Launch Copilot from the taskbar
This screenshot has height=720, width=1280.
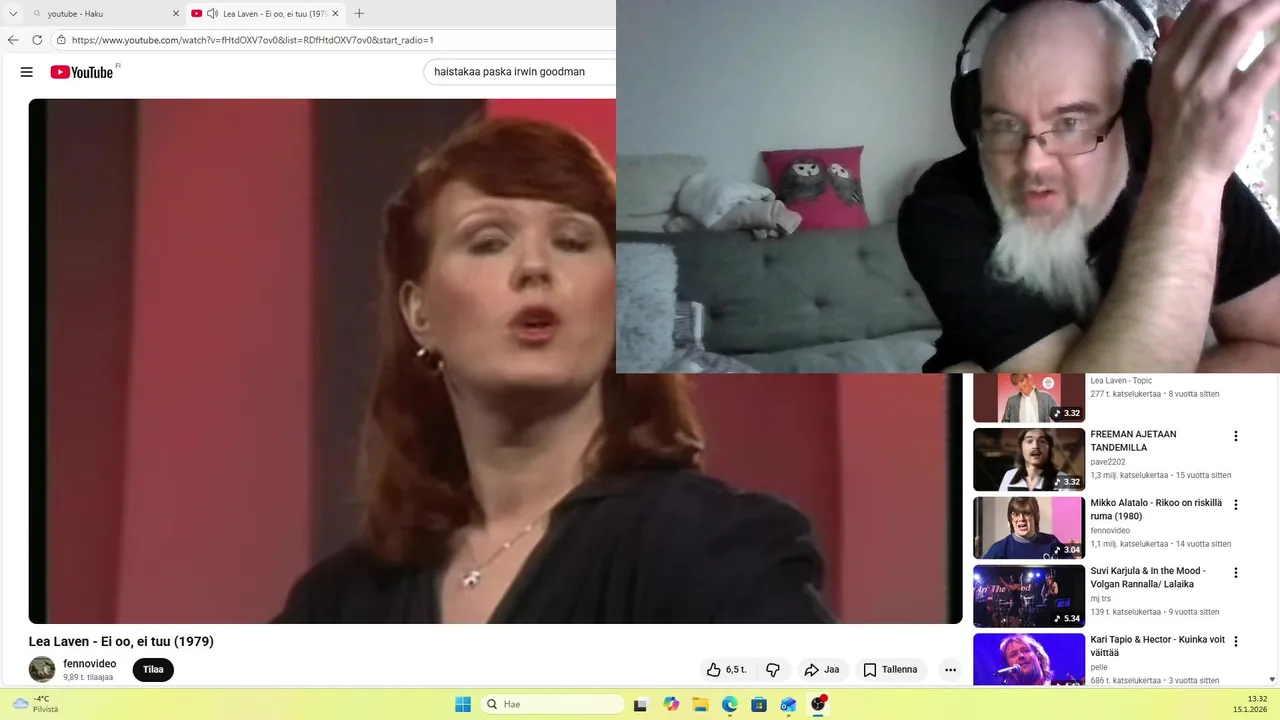671,704
